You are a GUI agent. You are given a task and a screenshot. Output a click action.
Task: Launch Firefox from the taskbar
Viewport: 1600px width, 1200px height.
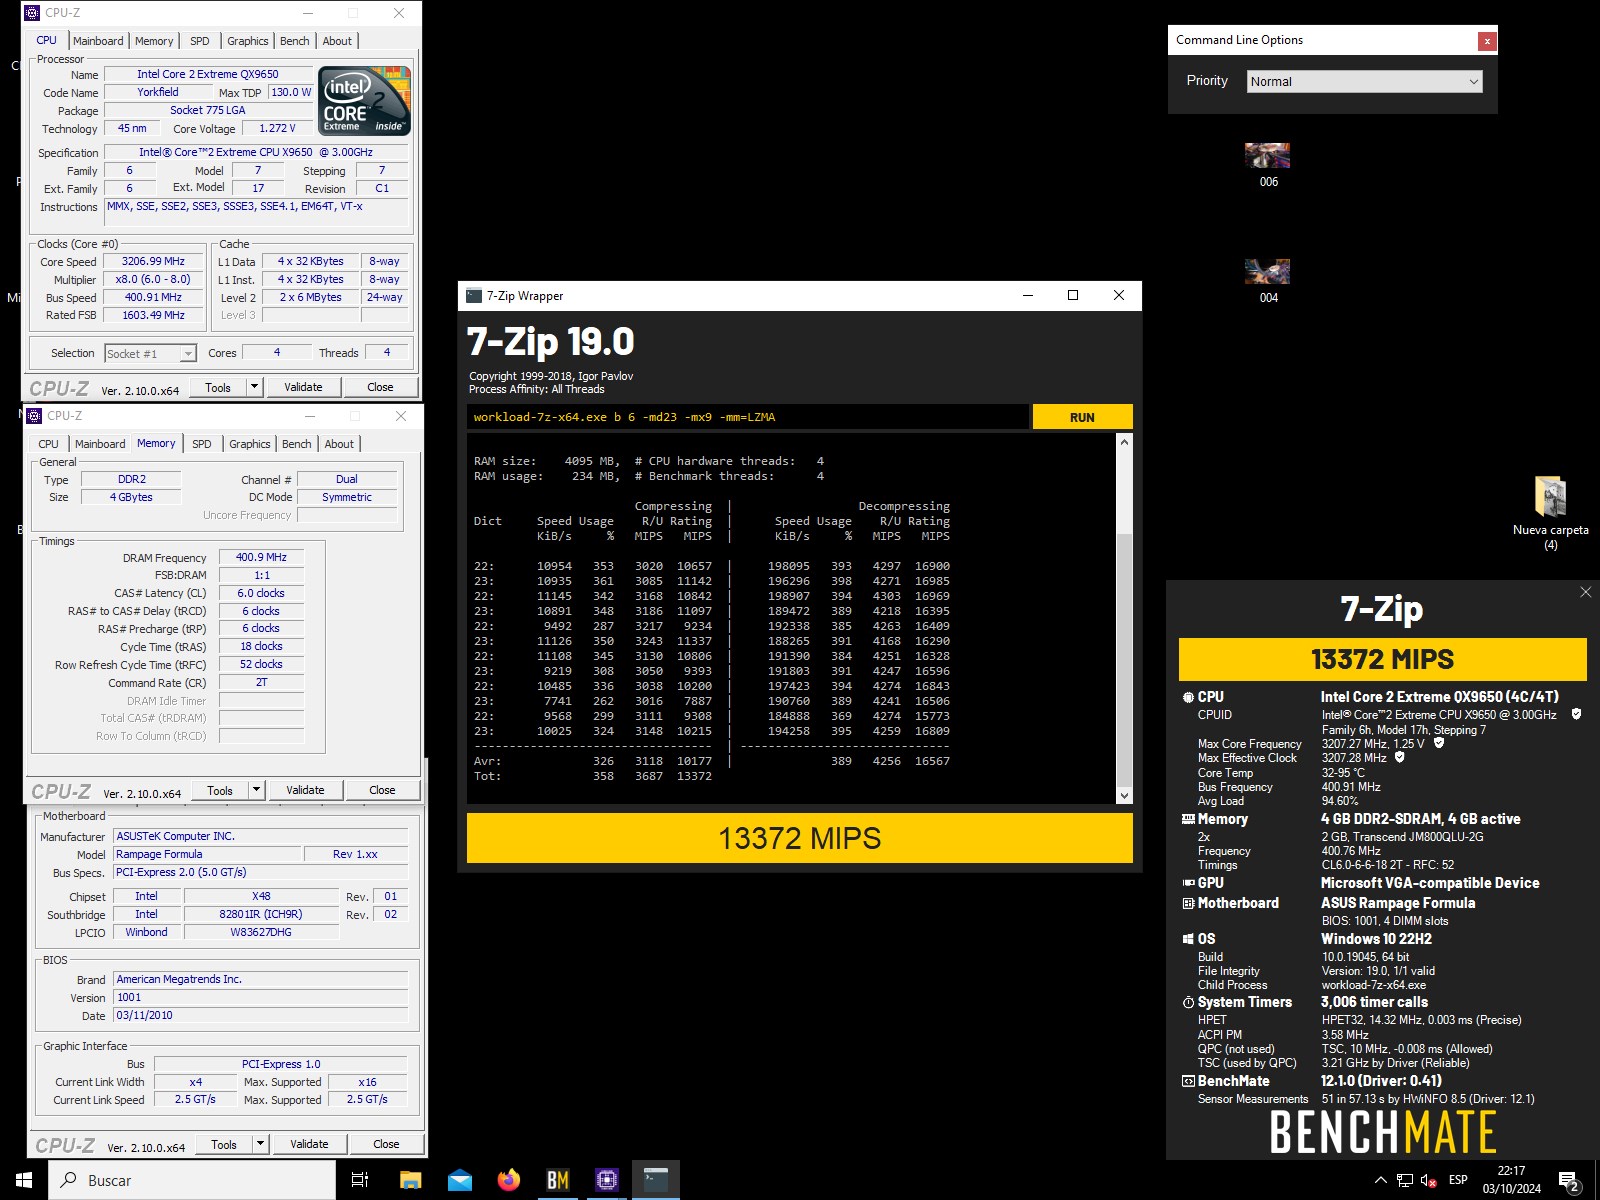click(x=509, y=1180)
